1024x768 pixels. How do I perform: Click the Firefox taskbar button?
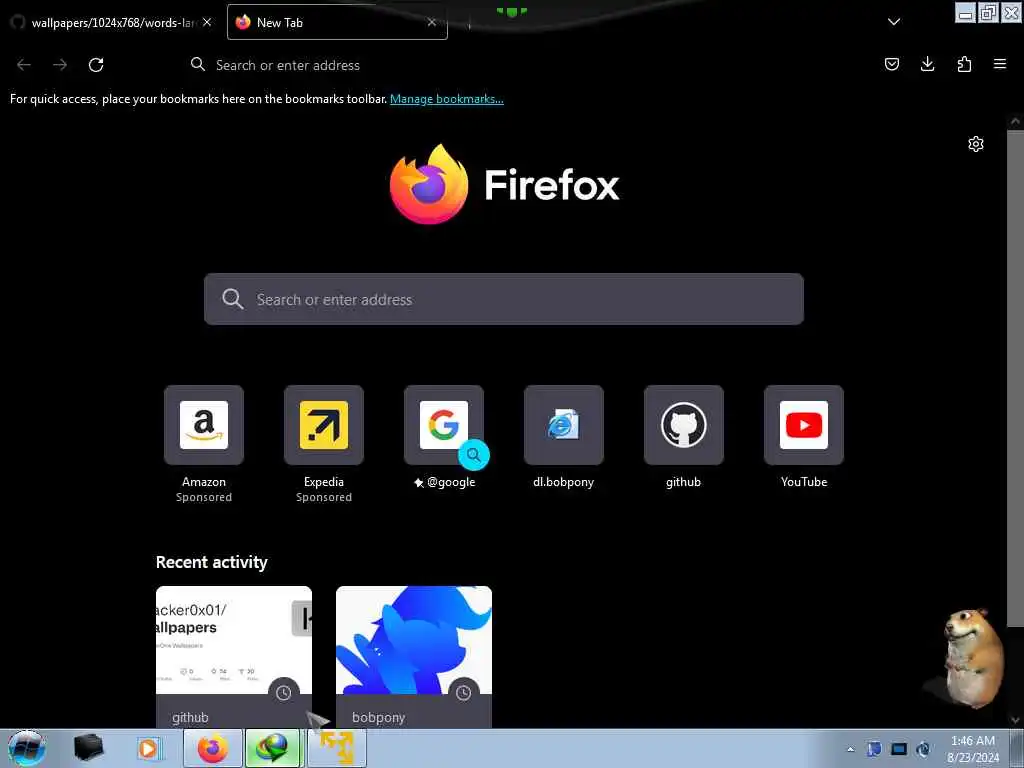click(x=212, y=748)
